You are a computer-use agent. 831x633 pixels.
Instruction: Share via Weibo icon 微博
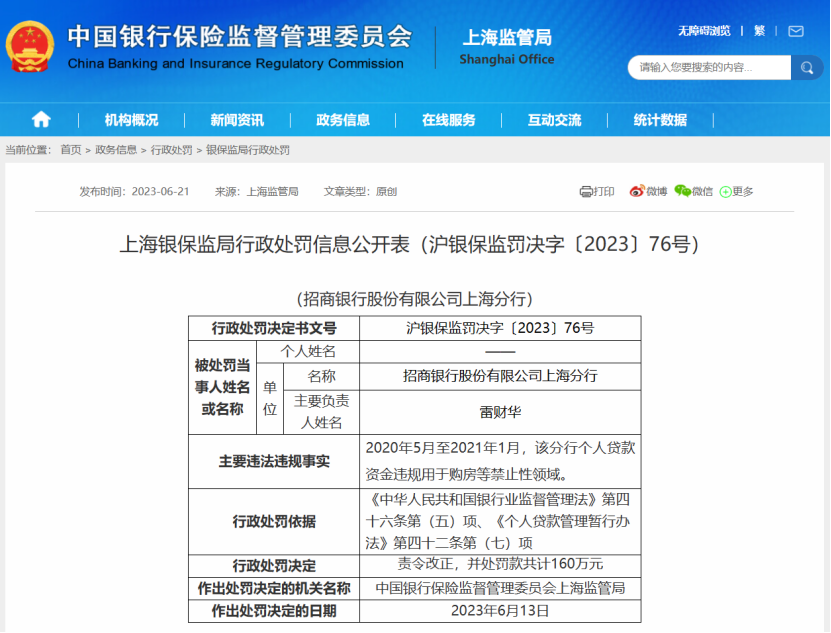tap(648, 191)
